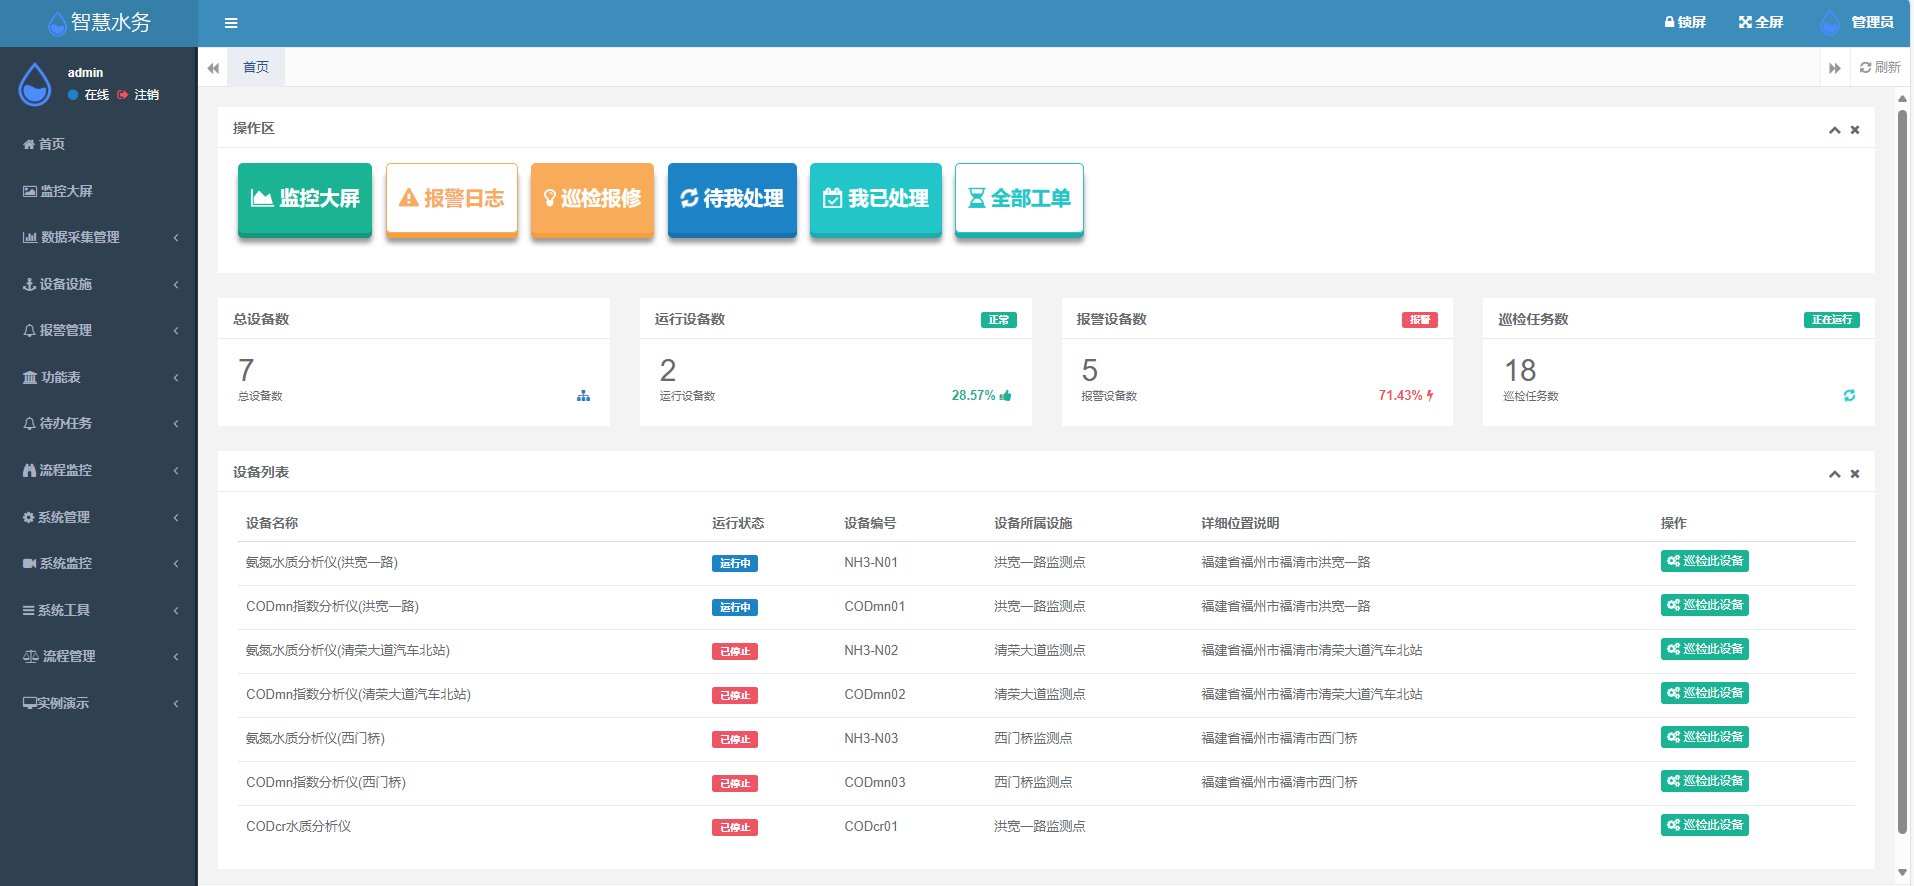Open the 全部工单 button
This screenshot has height=886, width=1914.
(x=1019, y=199)
